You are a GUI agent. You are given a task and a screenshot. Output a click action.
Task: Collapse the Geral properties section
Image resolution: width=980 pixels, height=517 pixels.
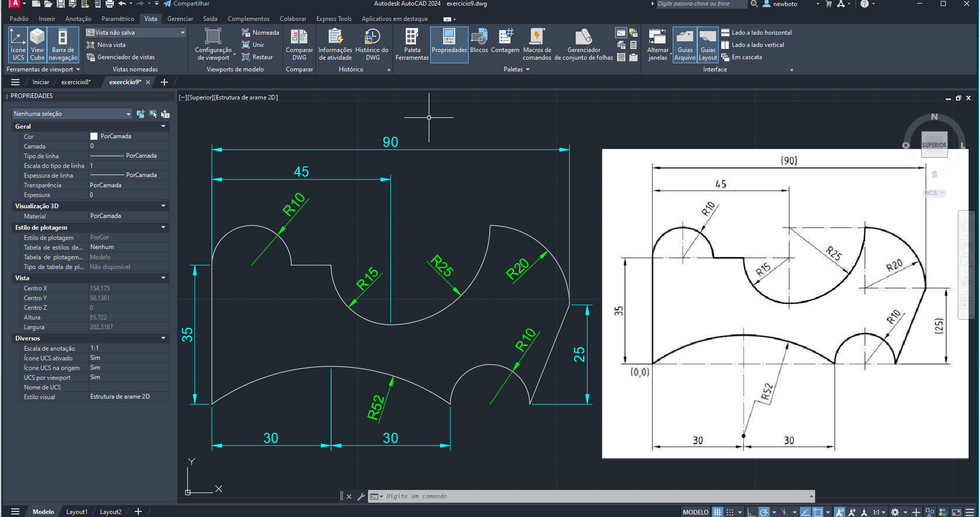[163, 127]
